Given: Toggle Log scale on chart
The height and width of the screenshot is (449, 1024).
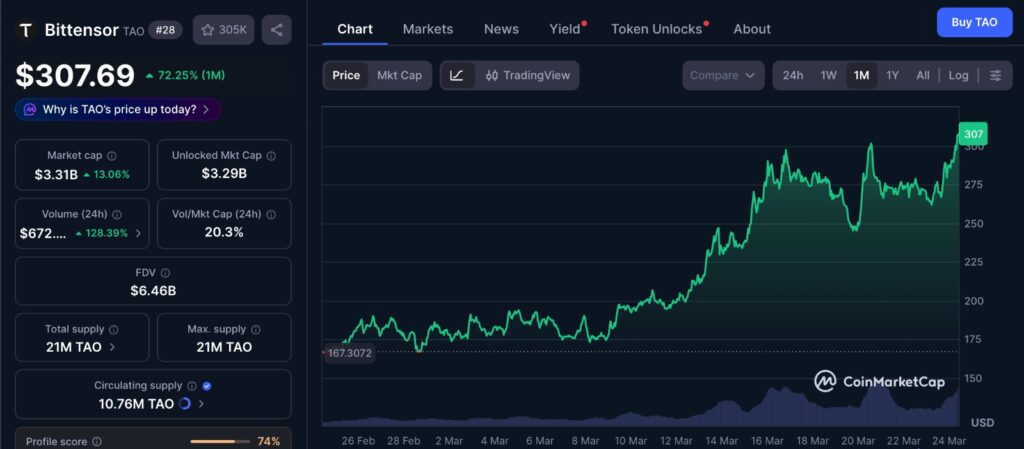Looking at the screenshot, I should point(959,76).
